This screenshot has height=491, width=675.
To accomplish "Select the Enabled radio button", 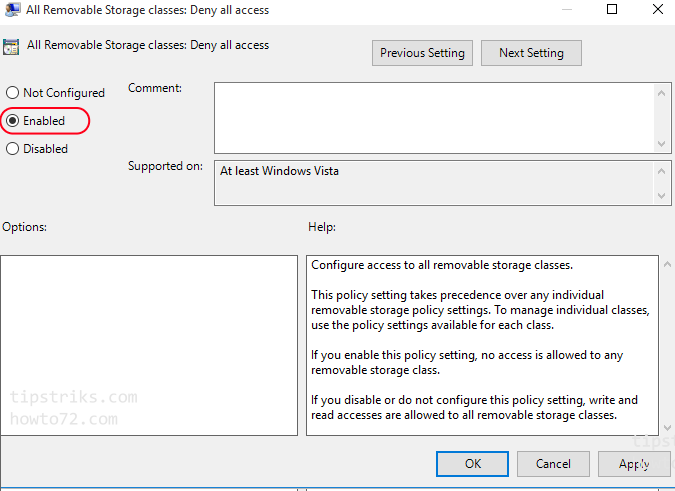I will pyautogui.click(x=12, y=121).
